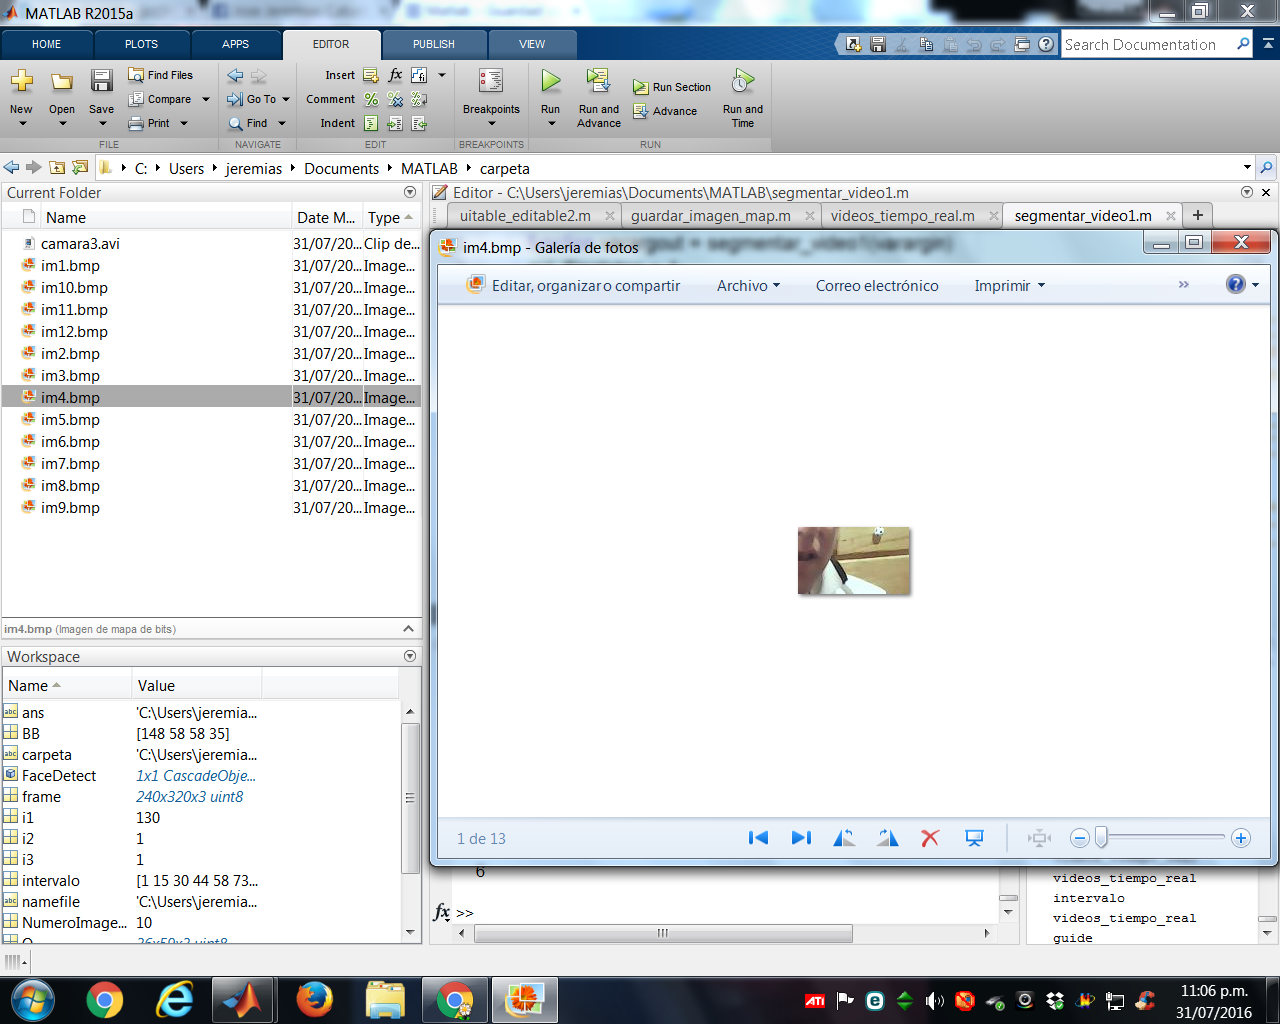Collapse the im4.bmp details panel

(x=408, y=629)
